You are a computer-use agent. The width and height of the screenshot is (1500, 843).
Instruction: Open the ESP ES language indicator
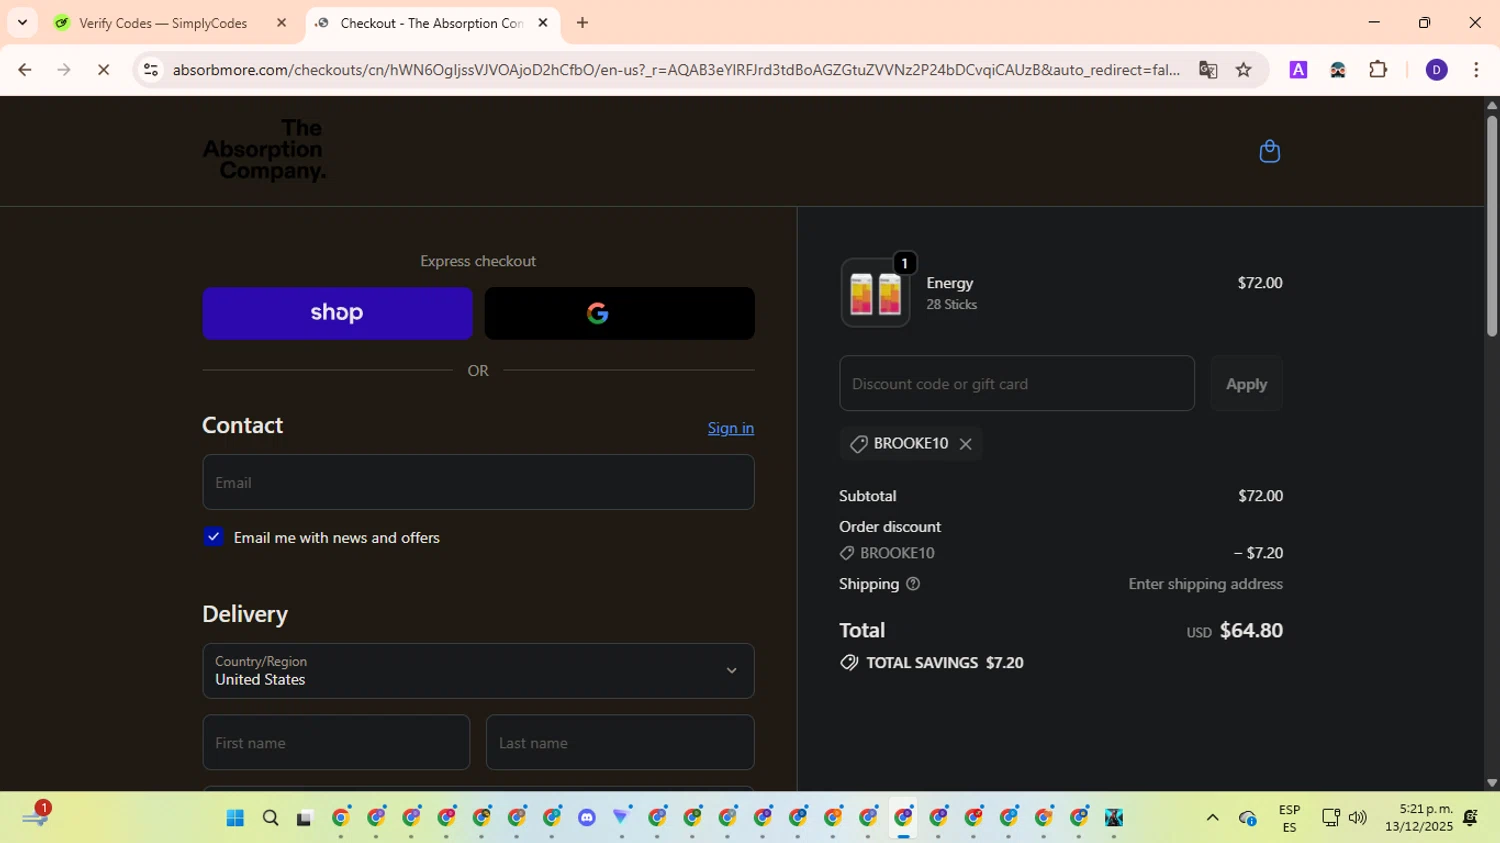(x=1289, y=818)
